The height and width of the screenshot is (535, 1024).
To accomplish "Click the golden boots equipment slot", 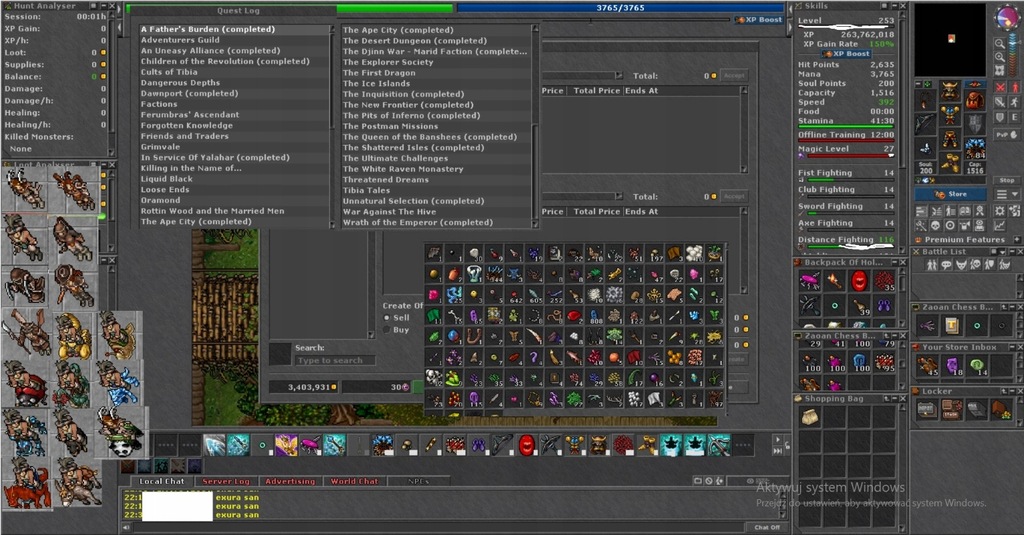I will [x=950, y=163].
